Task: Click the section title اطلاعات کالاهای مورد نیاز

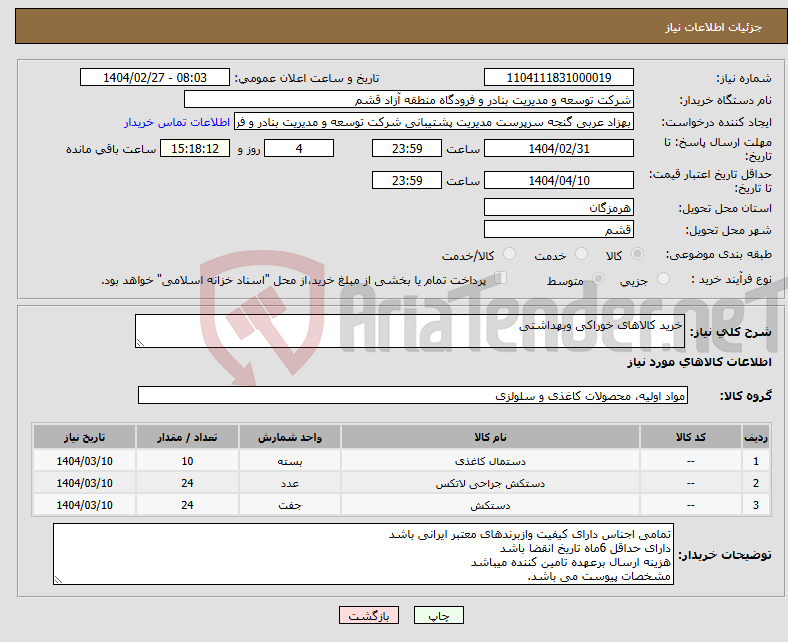Action: (x=699, y=362)
